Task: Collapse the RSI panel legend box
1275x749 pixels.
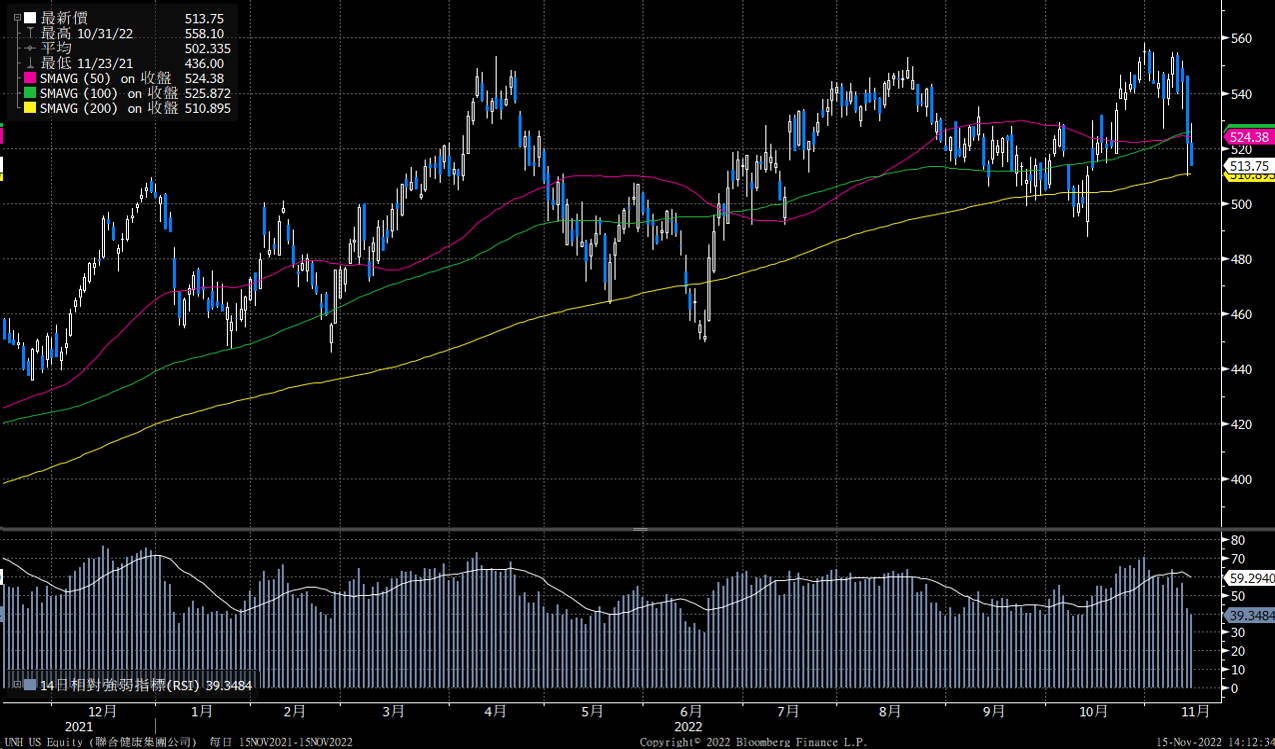Action: [x=18, y=684]
